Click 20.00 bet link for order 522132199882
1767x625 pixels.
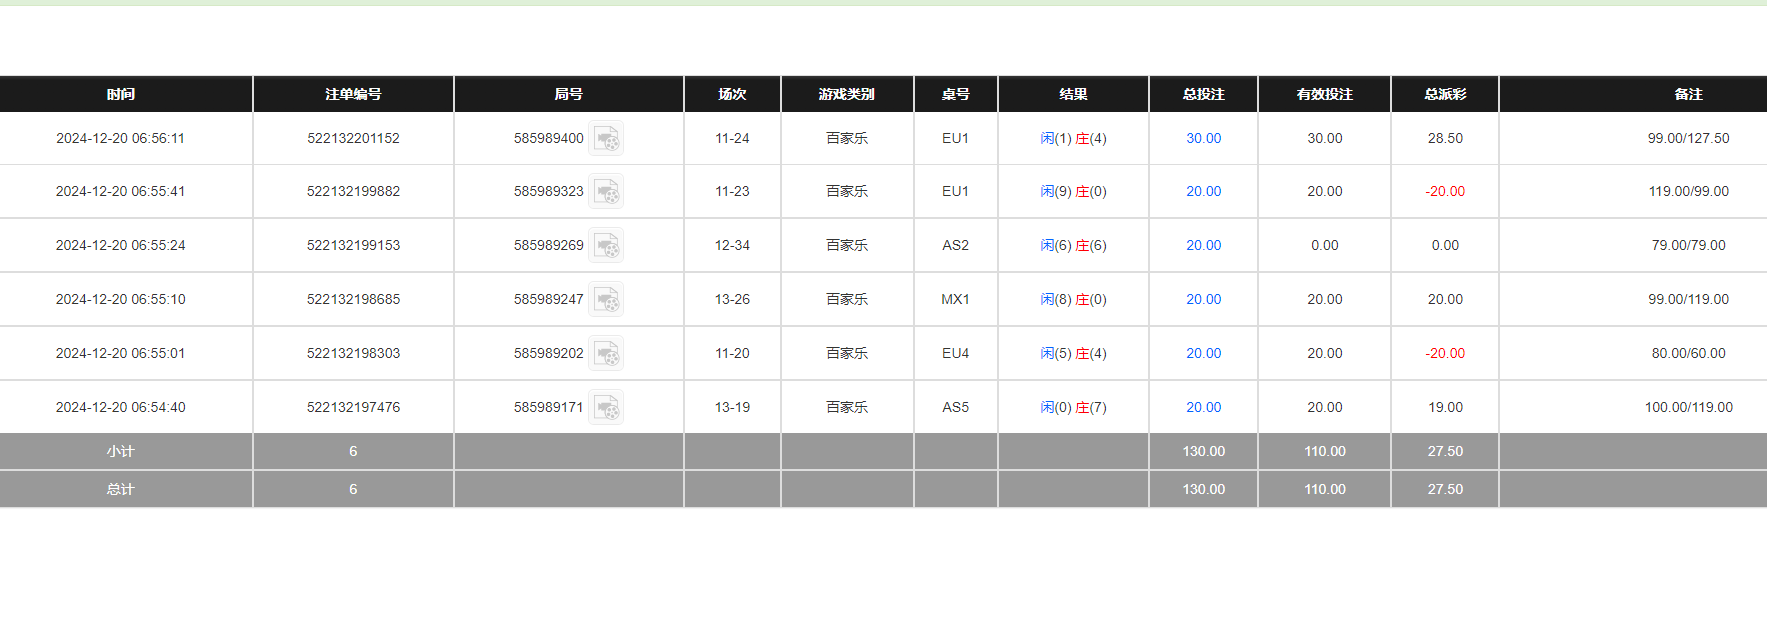pos(1203,191)
